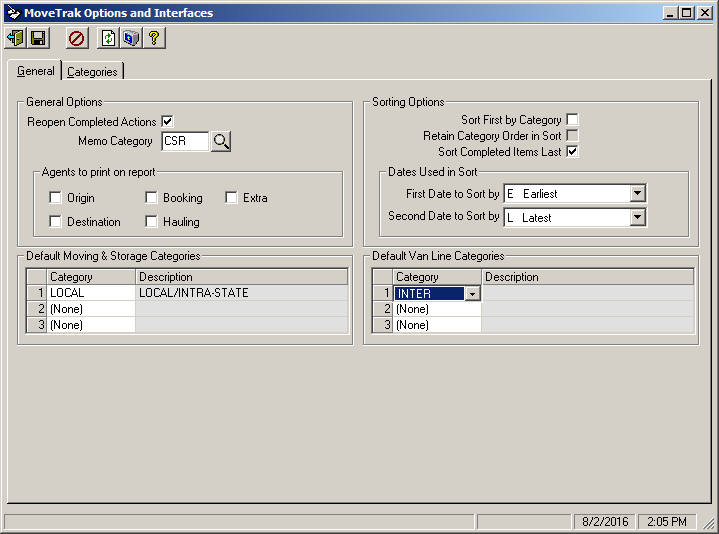Viewport: 719px width, 534px height.
Task: Click row header 1 in Van Line grid
Action: point(382,293)
